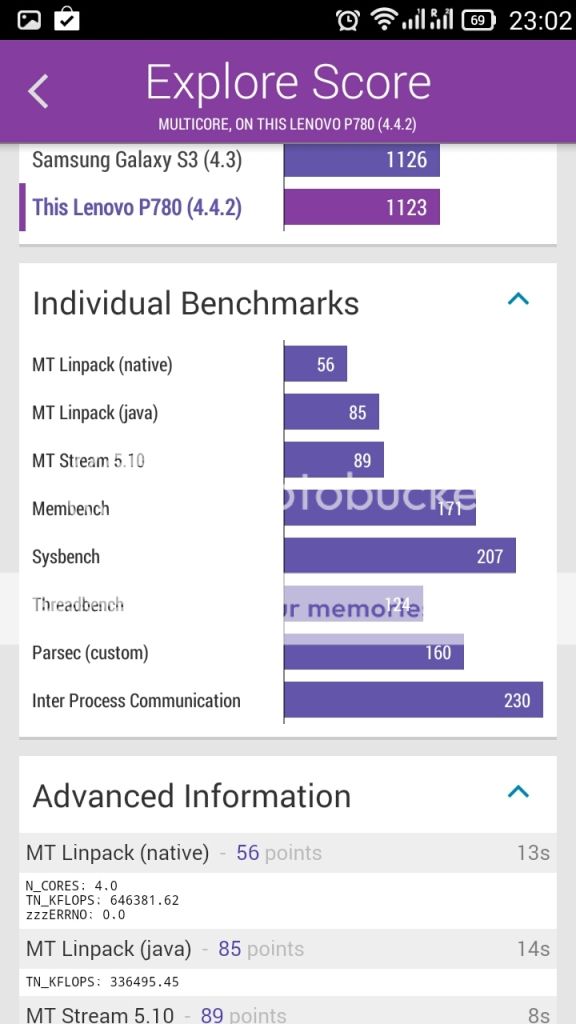Tap the clock showing 23:02
The width and height of the screenshot is (576, 1024).
(x=539, y=20)
